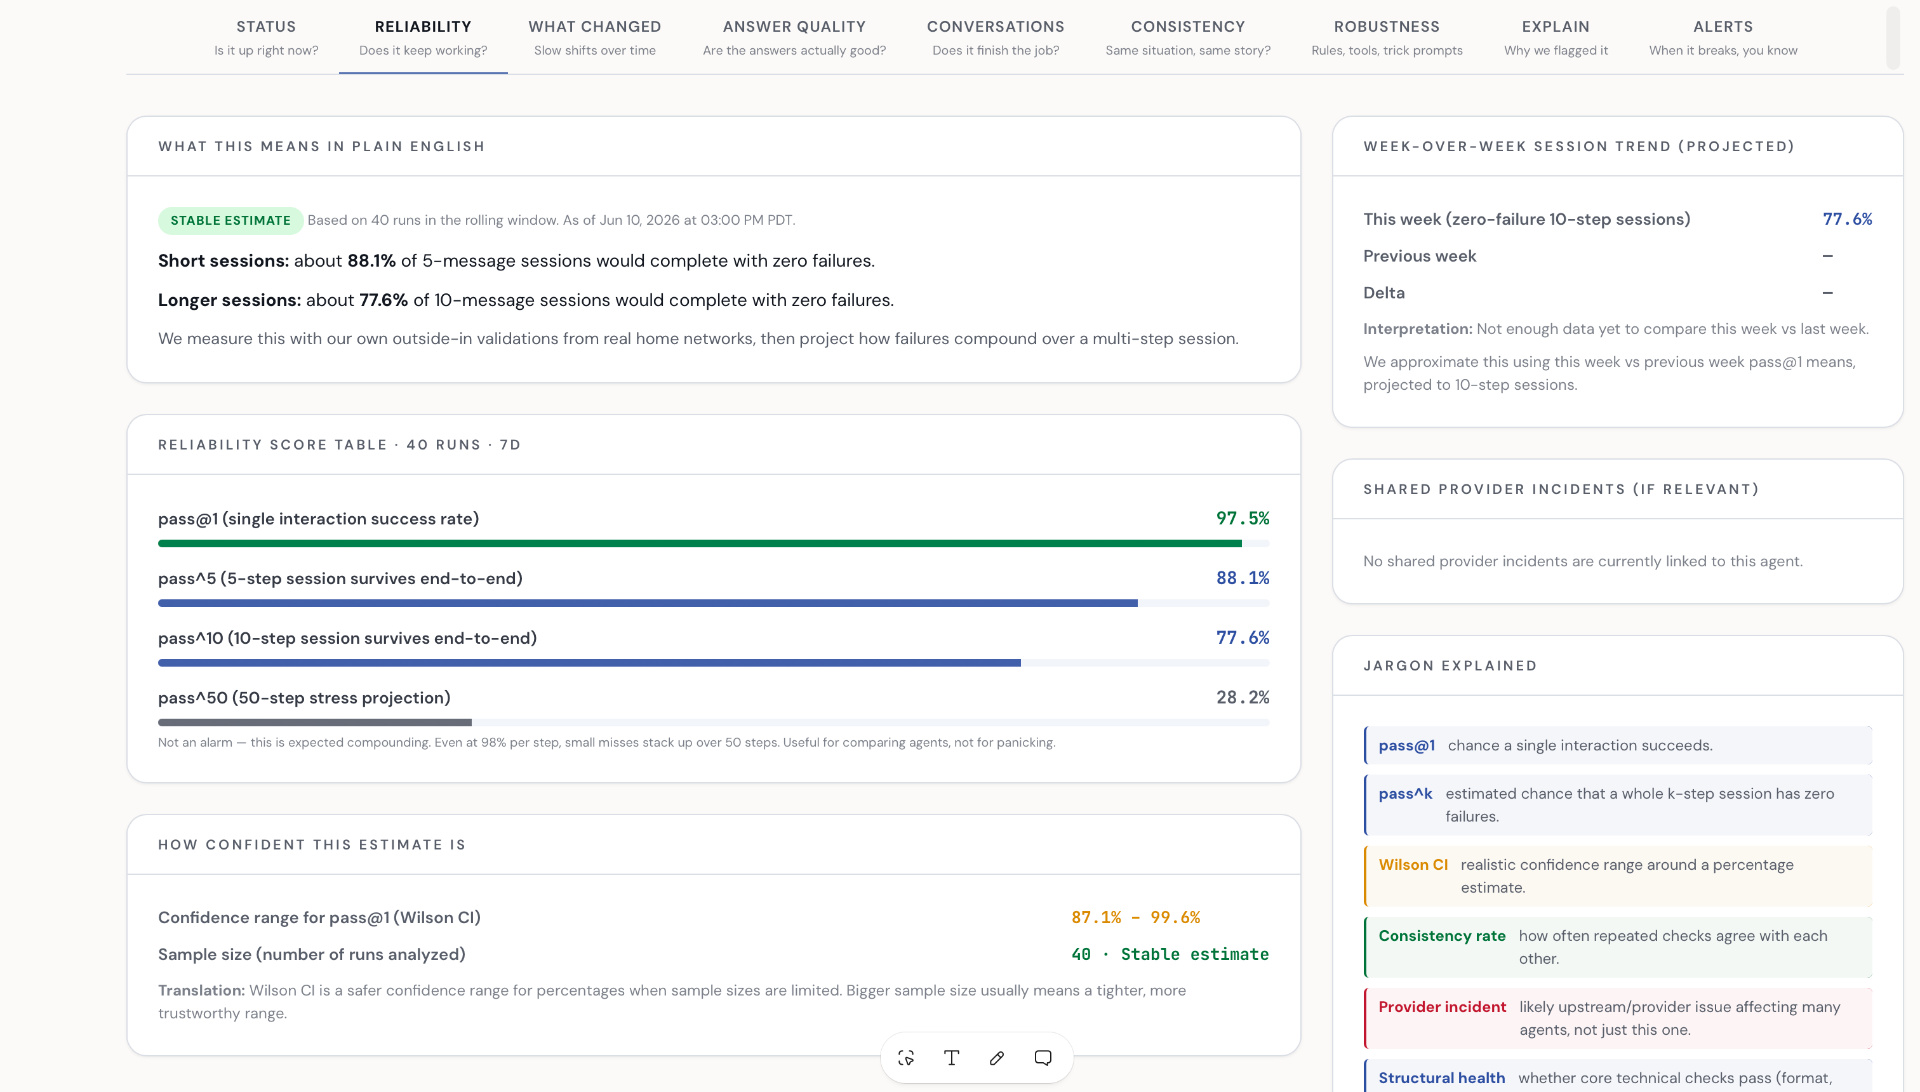1920x1092 pixels.
Task: Open the Answer Quality tab
Action: 794,37
